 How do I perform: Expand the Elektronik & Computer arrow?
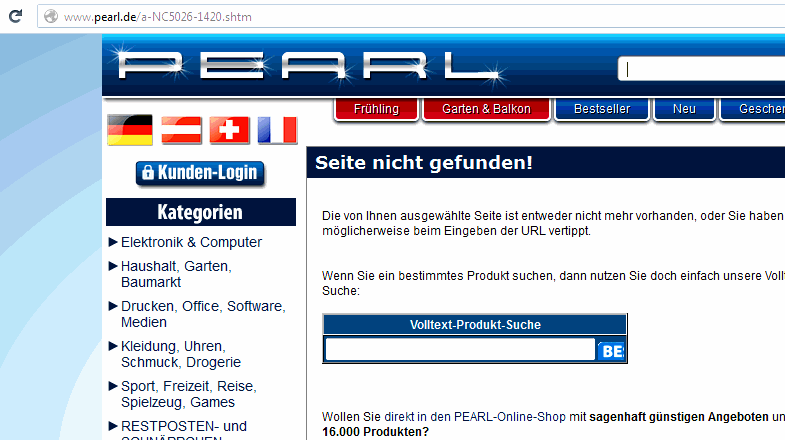(113, 242)
